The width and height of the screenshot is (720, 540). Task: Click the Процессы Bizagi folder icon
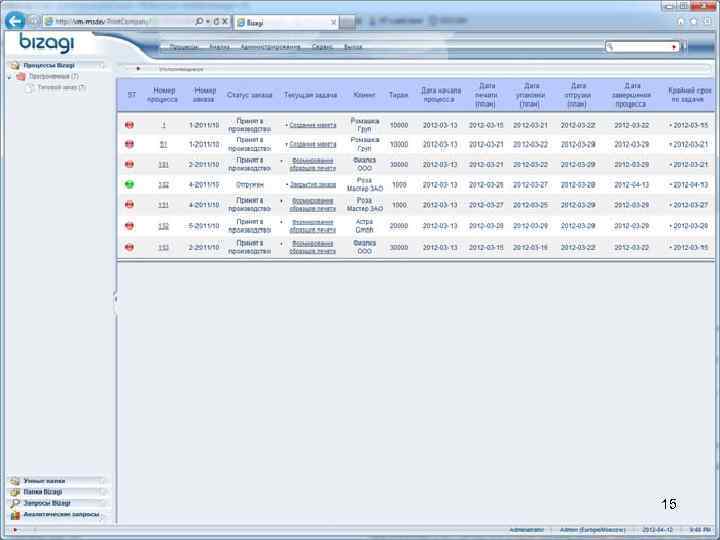[15, 65]
